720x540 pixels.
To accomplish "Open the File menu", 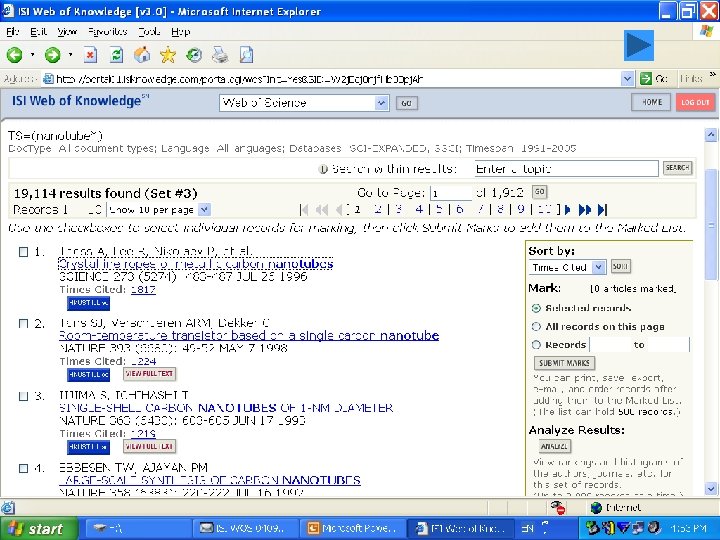I will (x=13, y=32).
